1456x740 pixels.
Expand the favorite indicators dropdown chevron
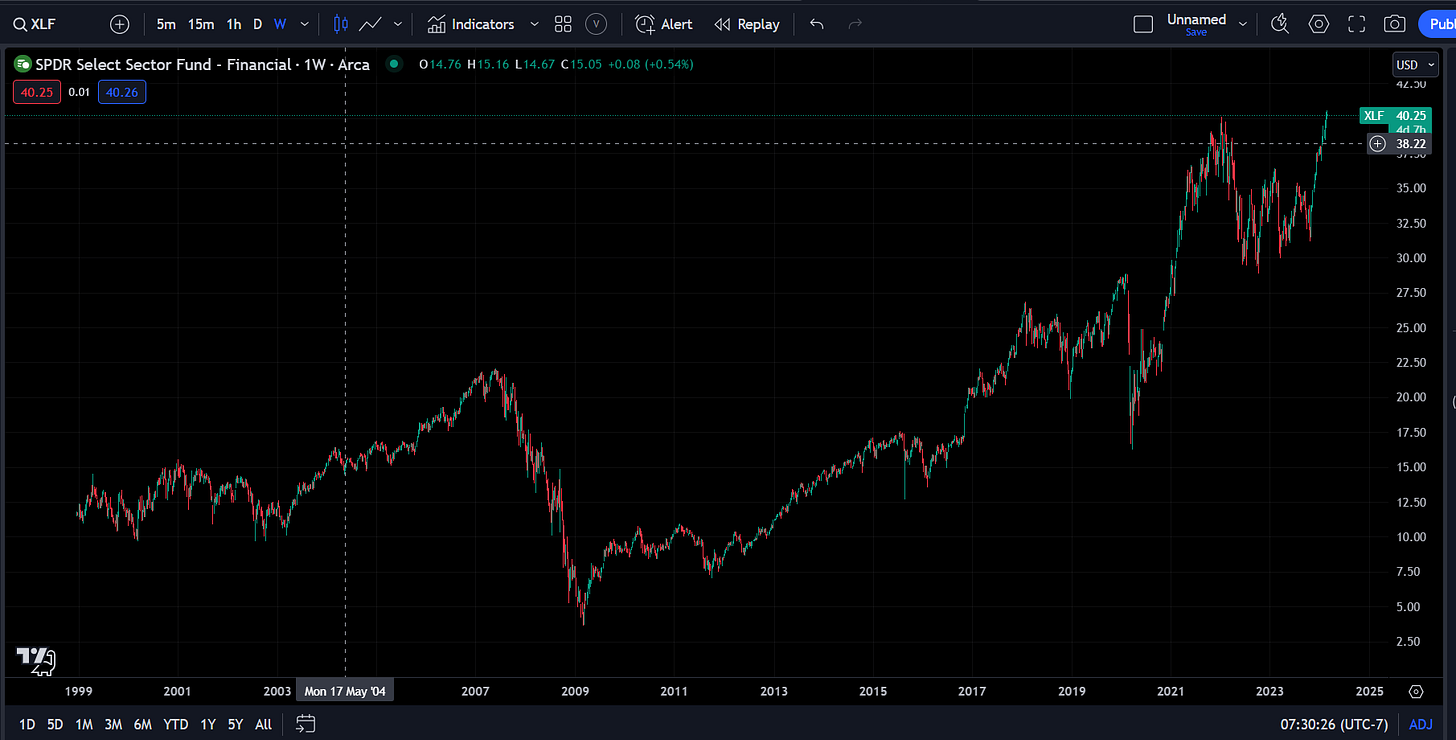[534, 24]
